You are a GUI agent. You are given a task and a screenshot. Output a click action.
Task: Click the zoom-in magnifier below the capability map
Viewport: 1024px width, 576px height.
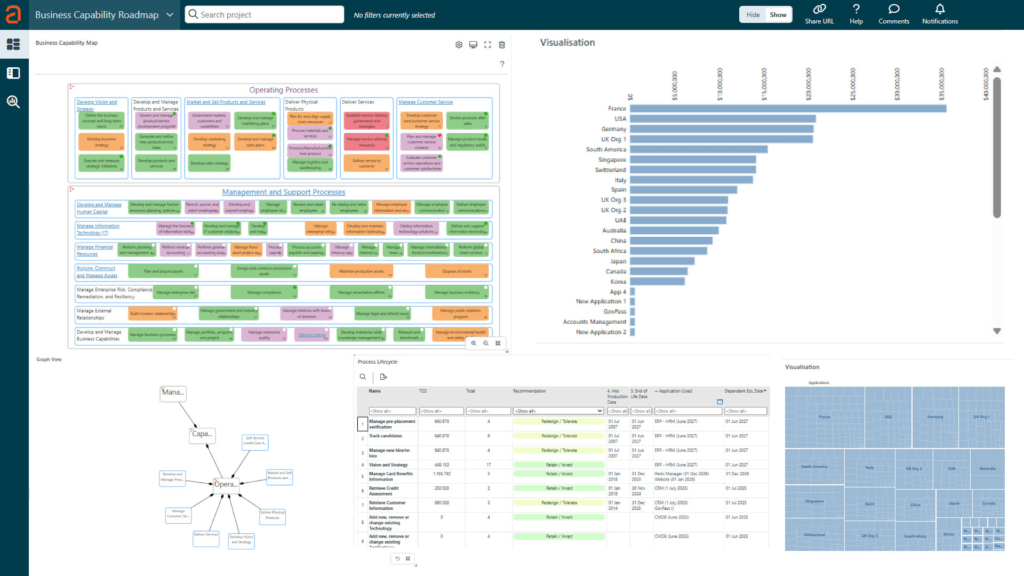click(x=472, y=342)
